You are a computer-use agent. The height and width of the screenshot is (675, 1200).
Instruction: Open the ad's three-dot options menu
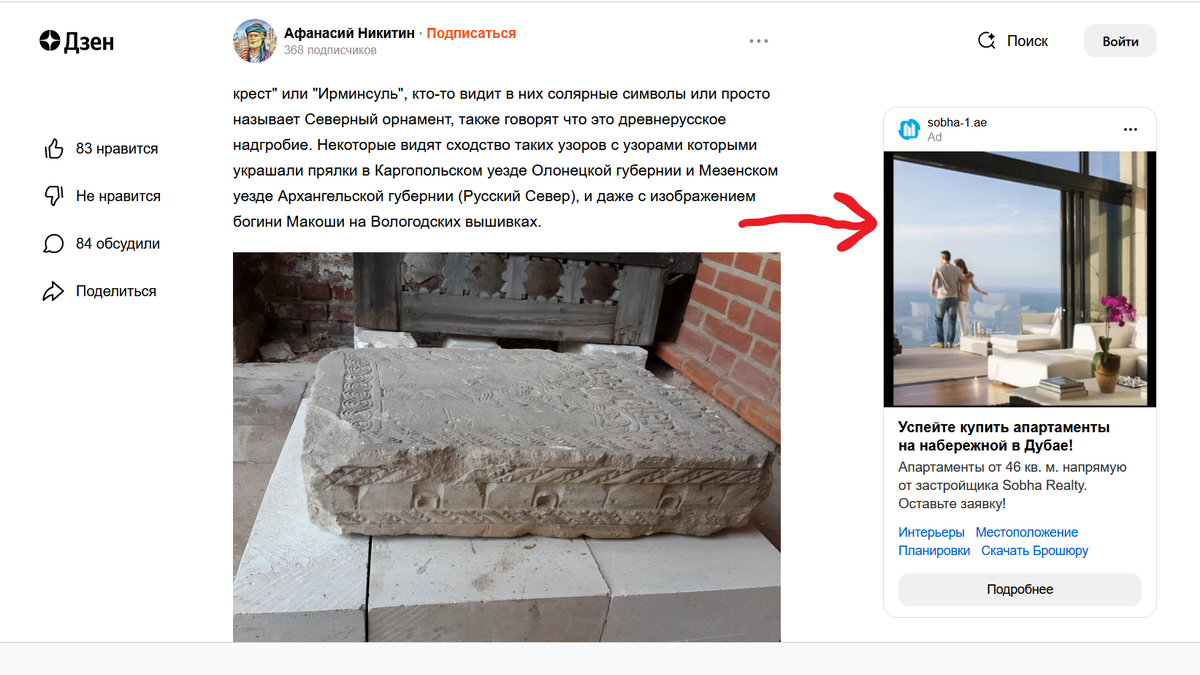(1131, 129)
